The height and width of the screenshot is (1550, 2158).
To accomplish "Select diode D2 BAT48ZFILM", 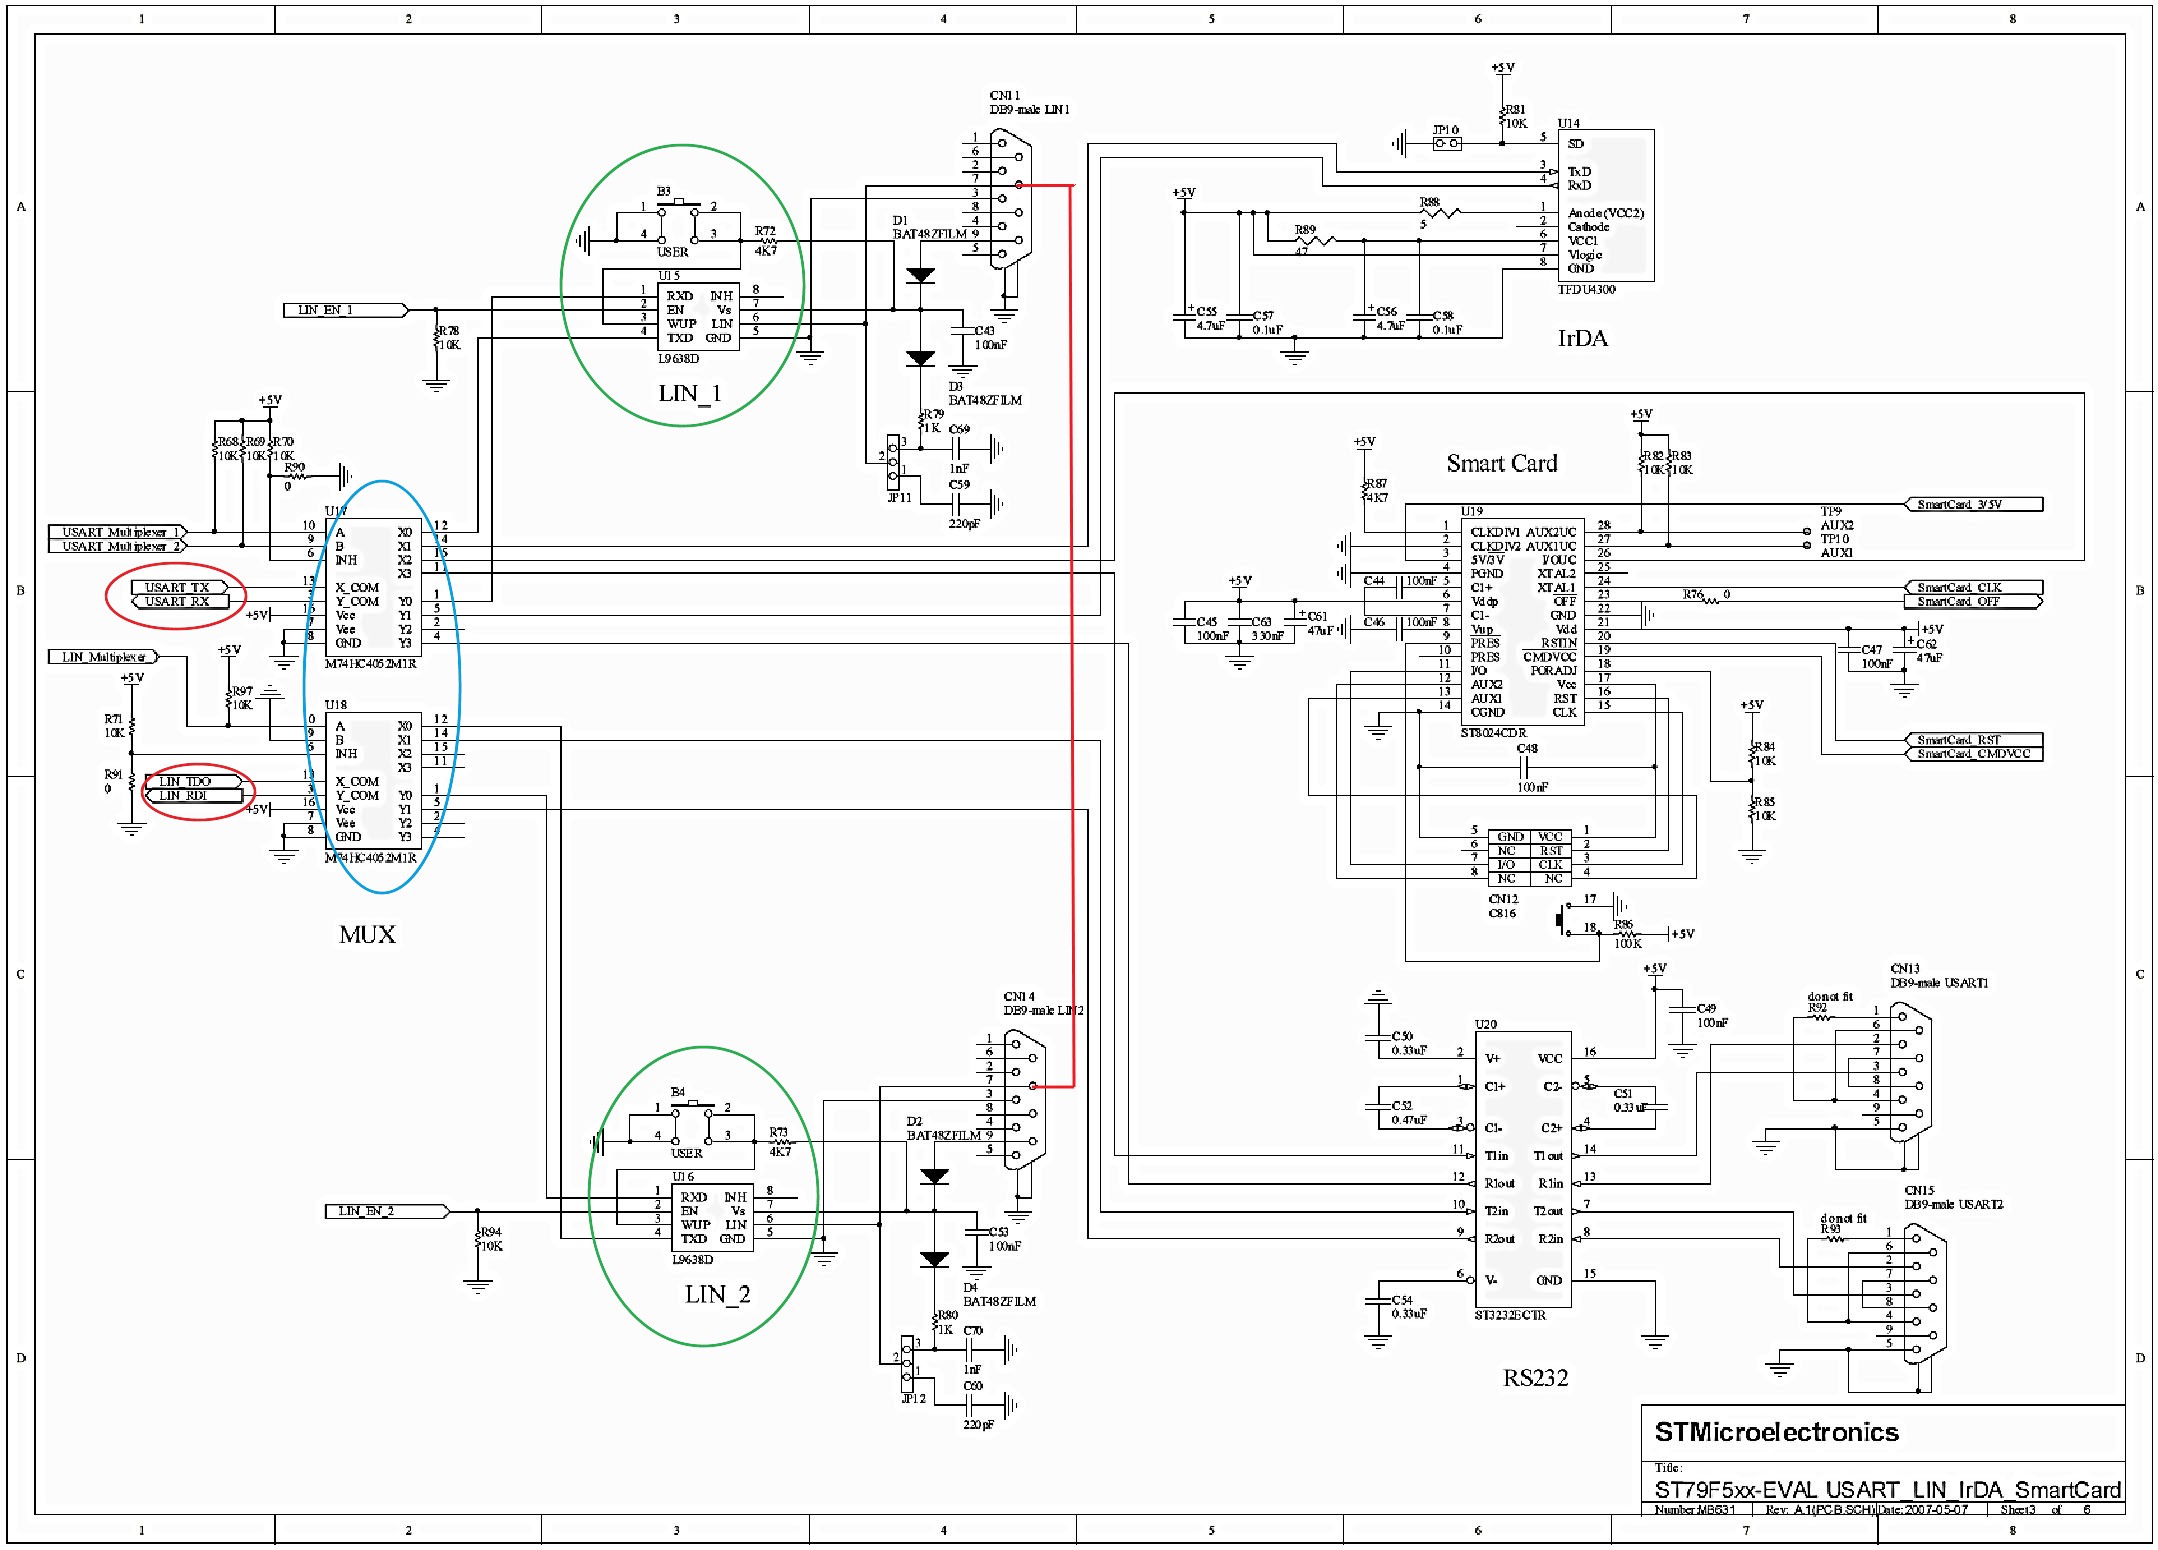I will [934, 1177].
